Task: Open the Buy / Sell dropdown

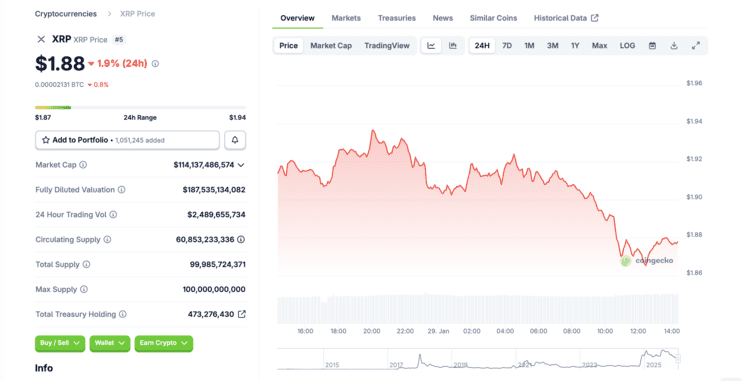Action: coord(60,343)
